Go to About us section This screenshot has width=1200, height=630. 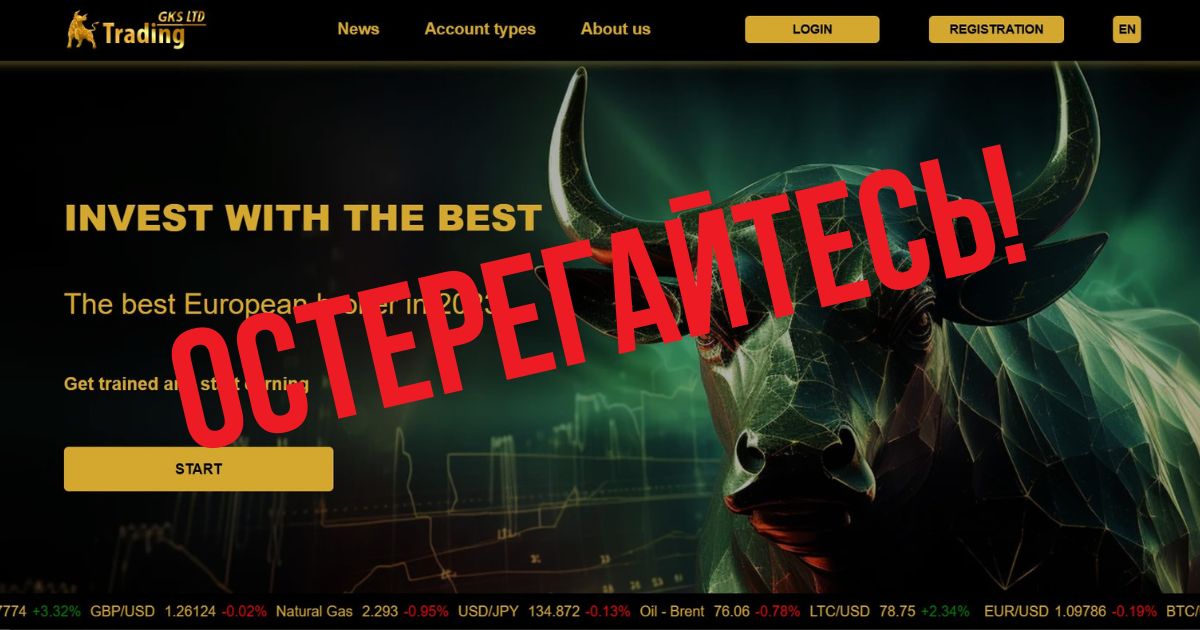click(x=615, y=29)
